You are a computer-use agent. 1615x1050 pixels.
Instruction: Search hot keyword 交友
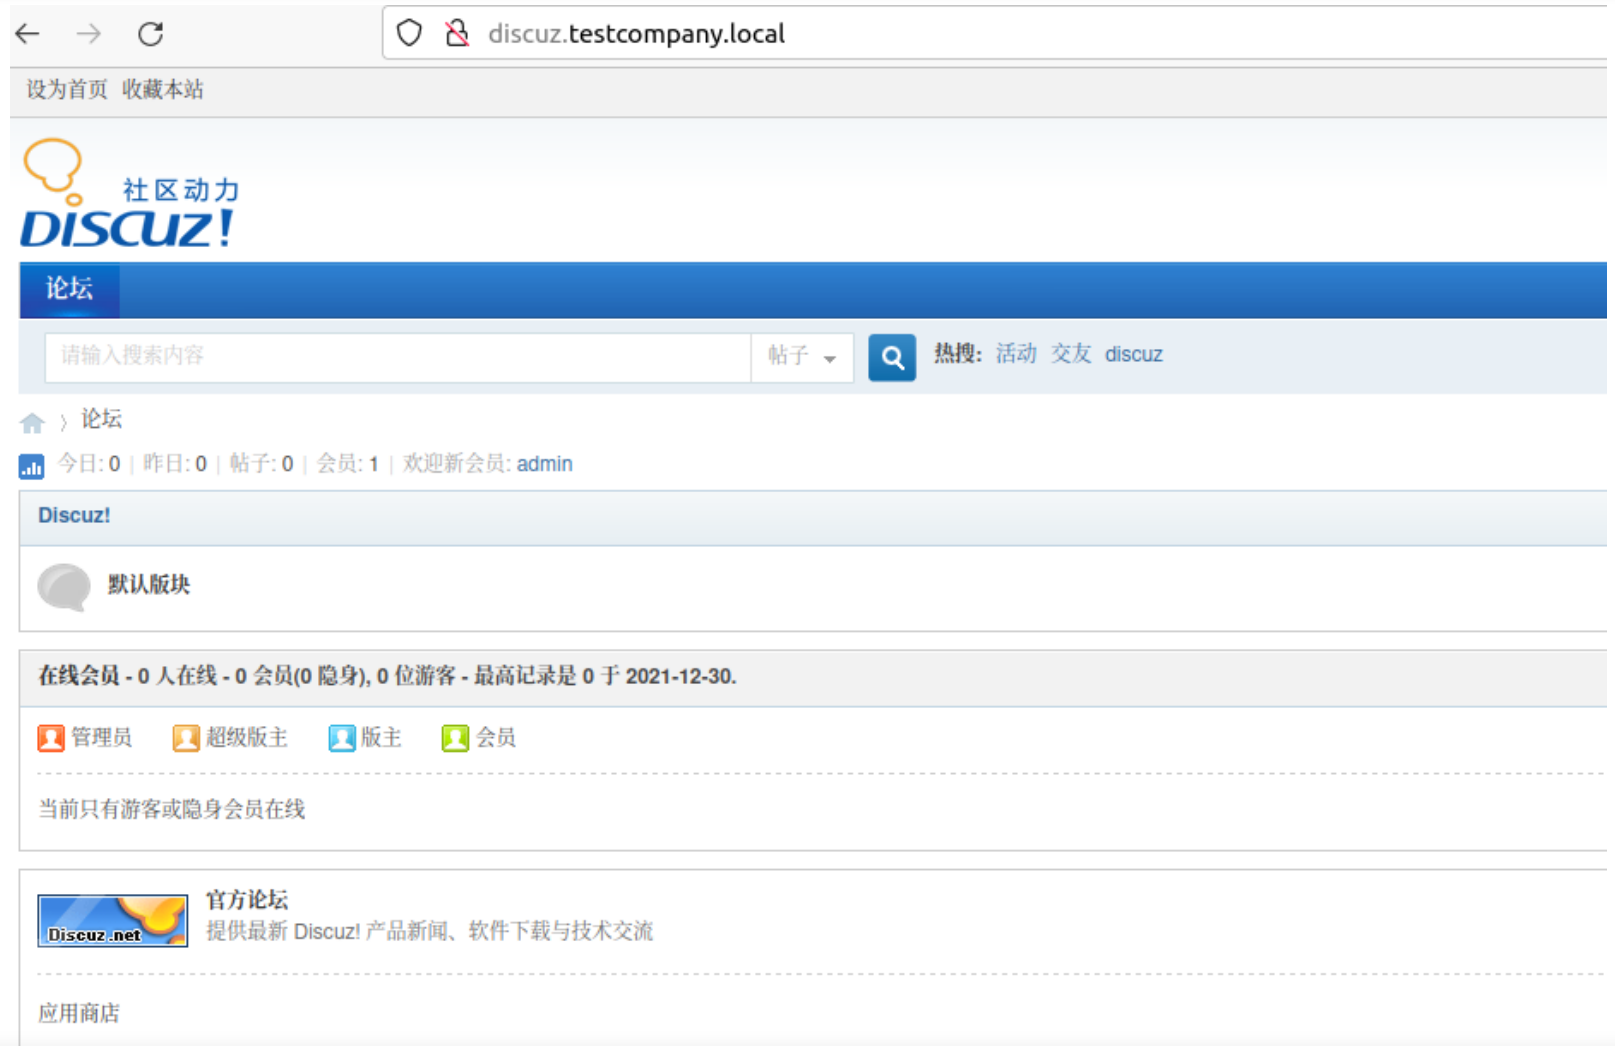[1071, 354]
